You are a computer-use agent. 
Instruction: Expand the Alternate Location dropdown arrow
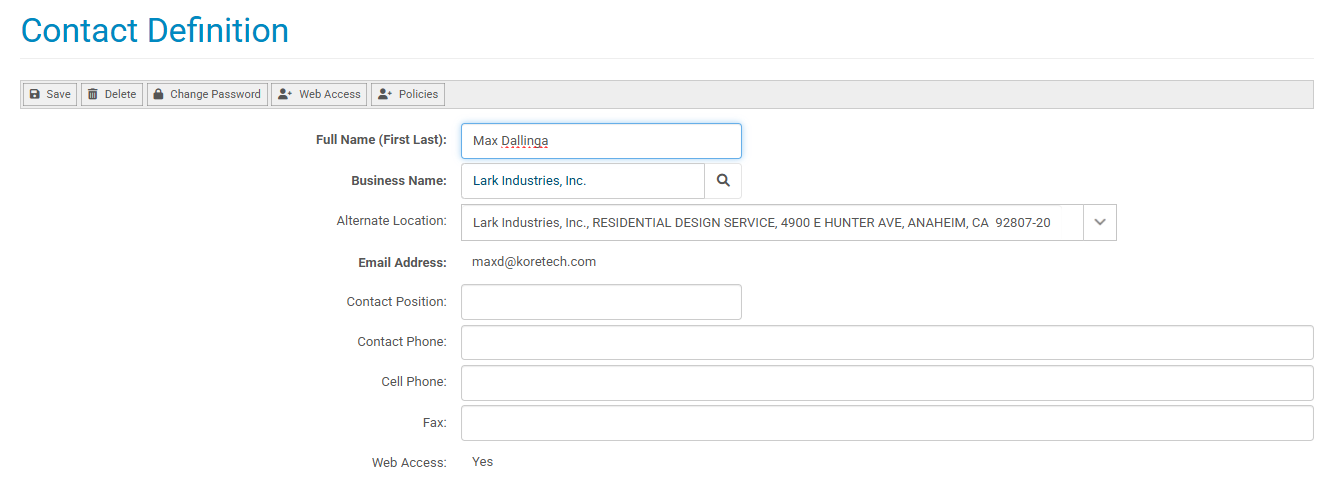(1100, 222)
